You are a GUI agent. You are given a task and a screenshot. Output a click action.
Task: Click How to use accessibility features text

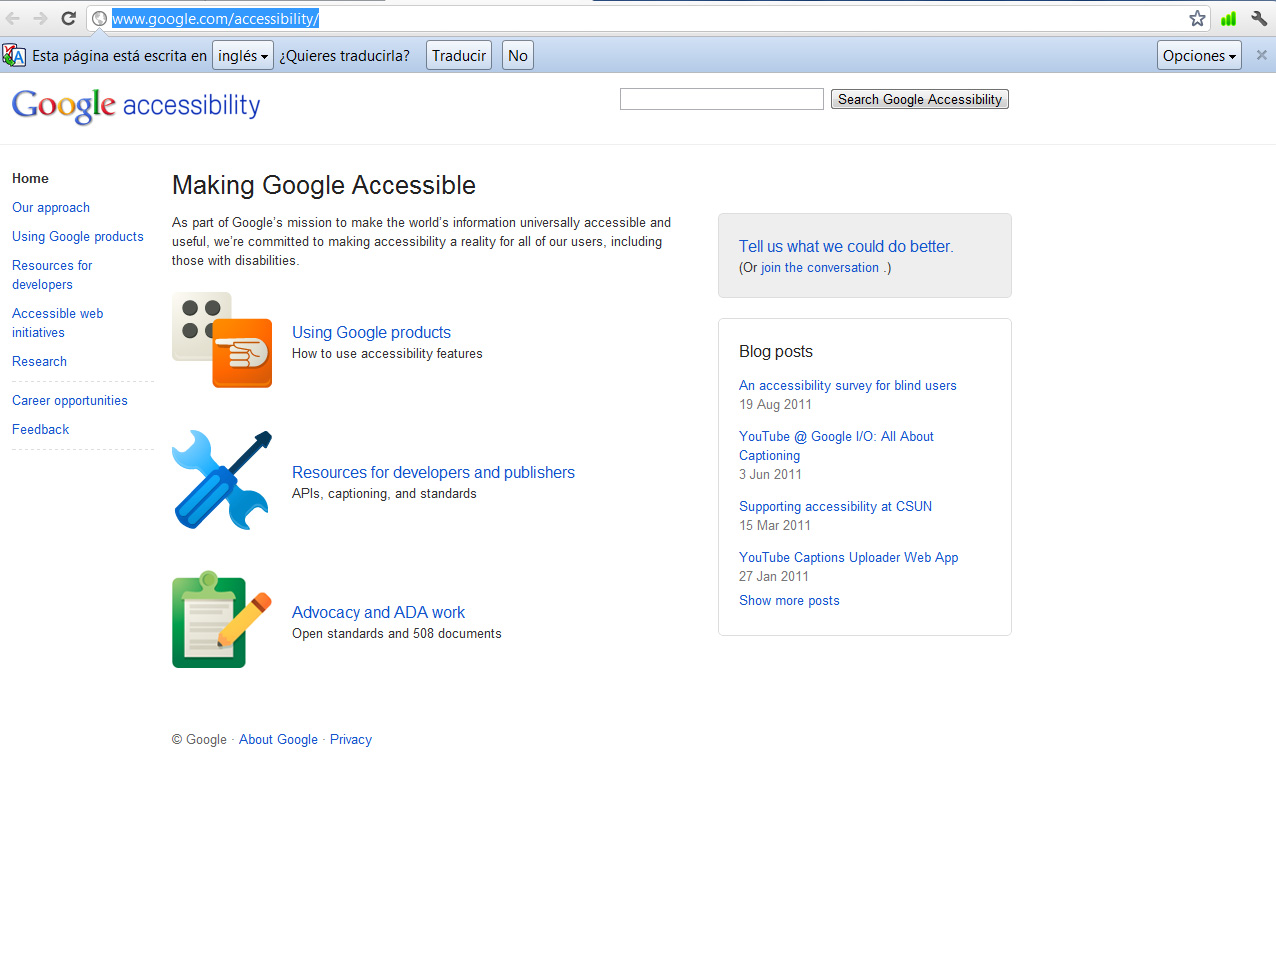click(387, 353)
